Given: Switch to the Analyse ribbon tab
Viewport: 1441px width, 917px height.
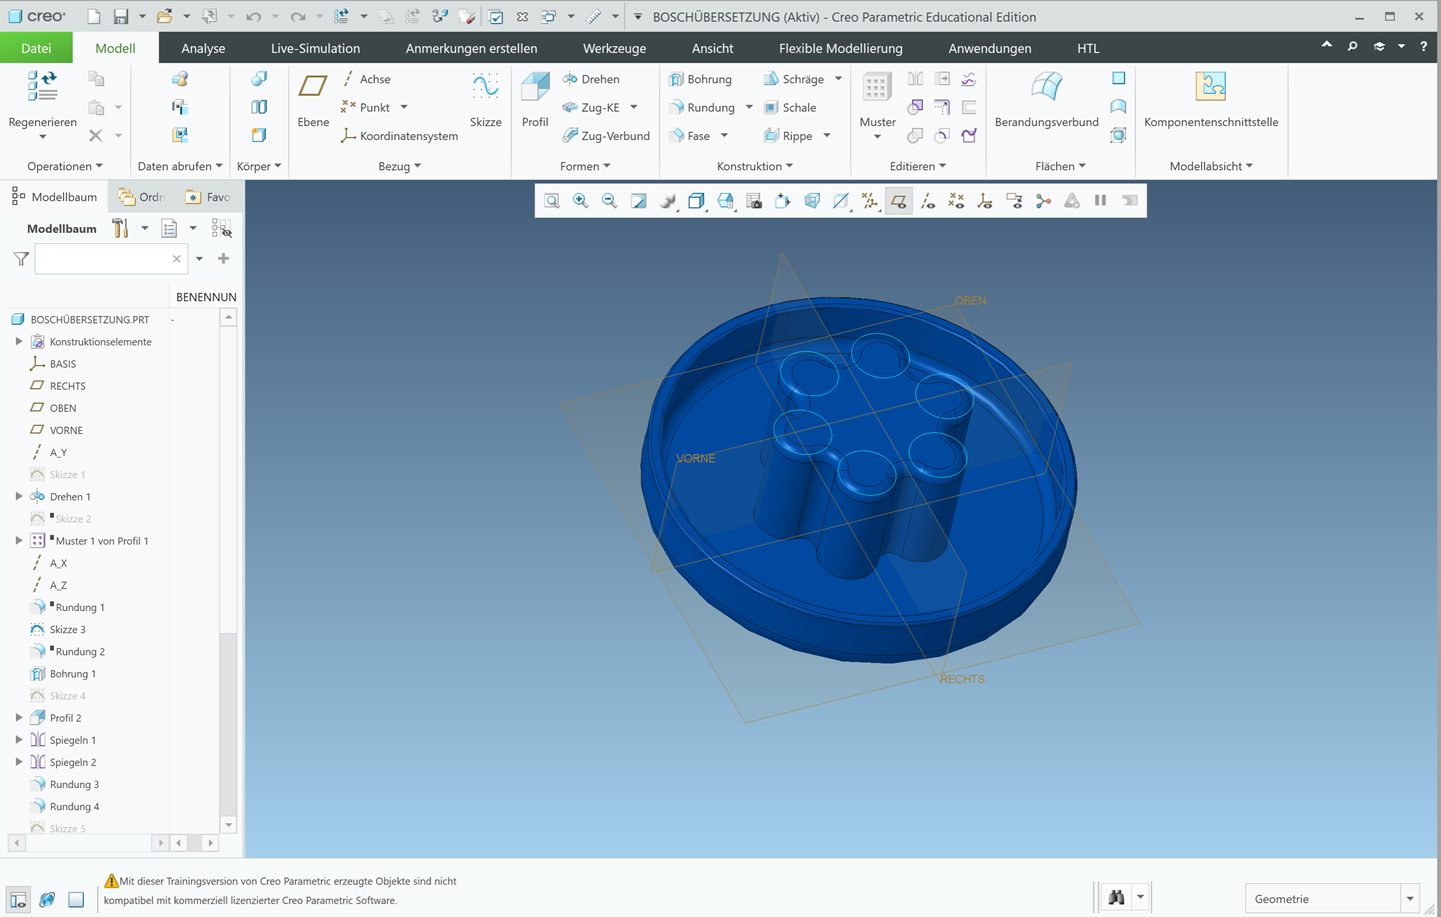Looking at the screenshot, I should (x=203, y=48).
